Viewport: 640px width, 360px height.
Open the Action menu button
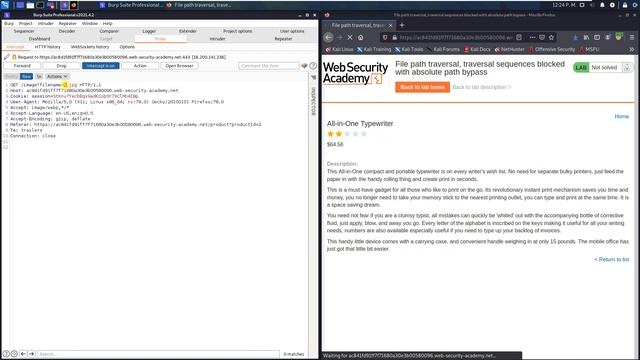pos(140,66)
